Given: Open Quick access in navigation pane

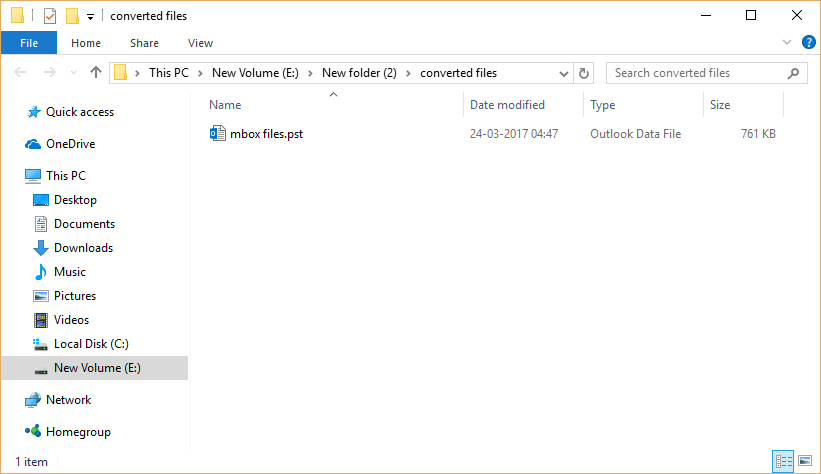Looking at the screenshot, I should pos(80,112).
